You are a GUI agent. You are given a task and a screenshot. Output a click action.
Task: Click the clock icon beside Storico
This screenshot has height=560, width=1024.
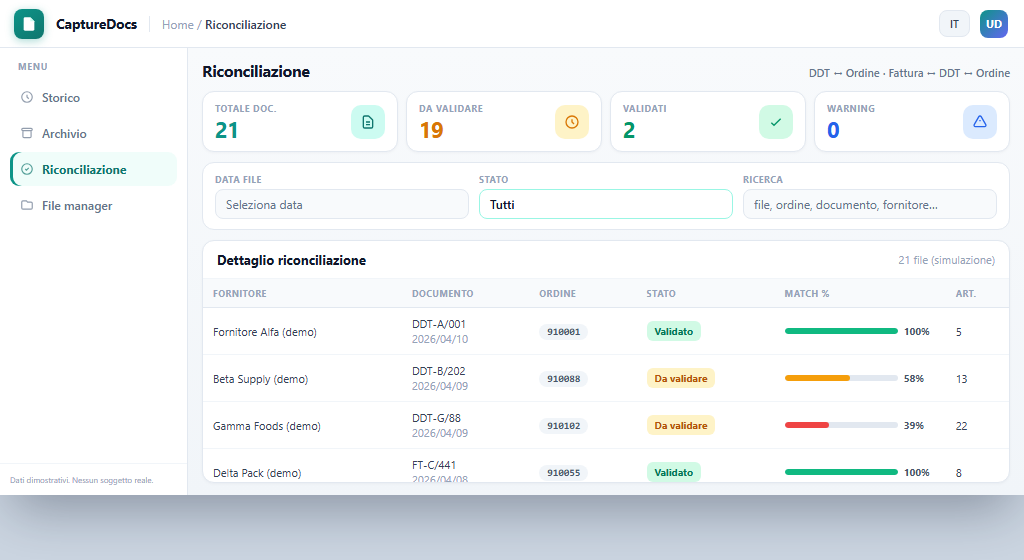27,97
